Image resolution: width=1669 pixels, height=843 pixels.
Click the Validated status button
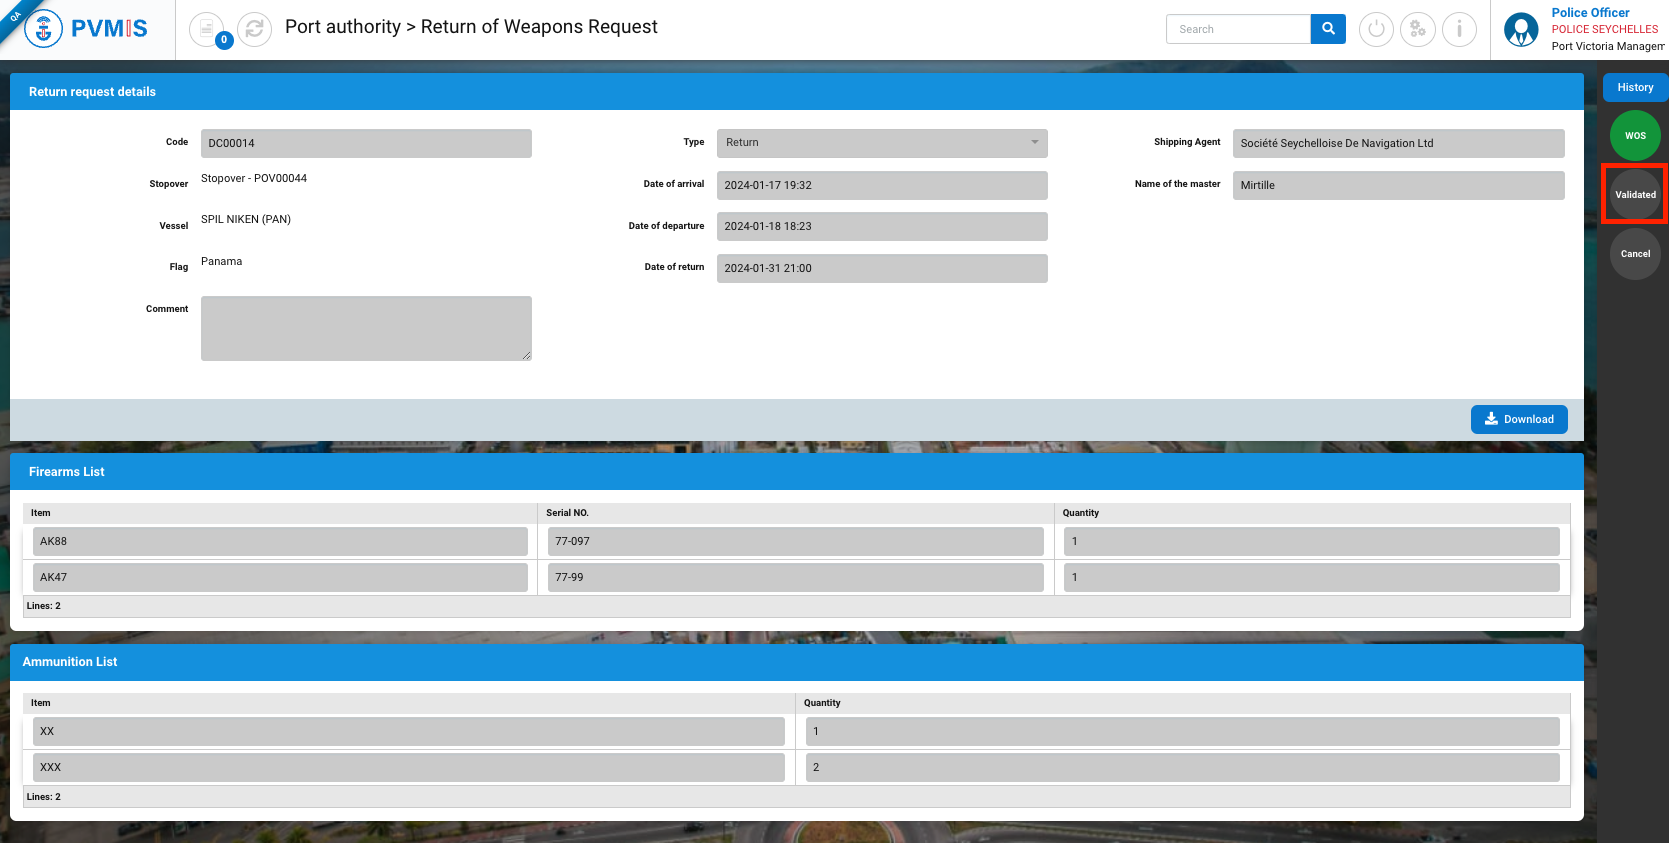pyautogui.click(x=1635, y=195)
